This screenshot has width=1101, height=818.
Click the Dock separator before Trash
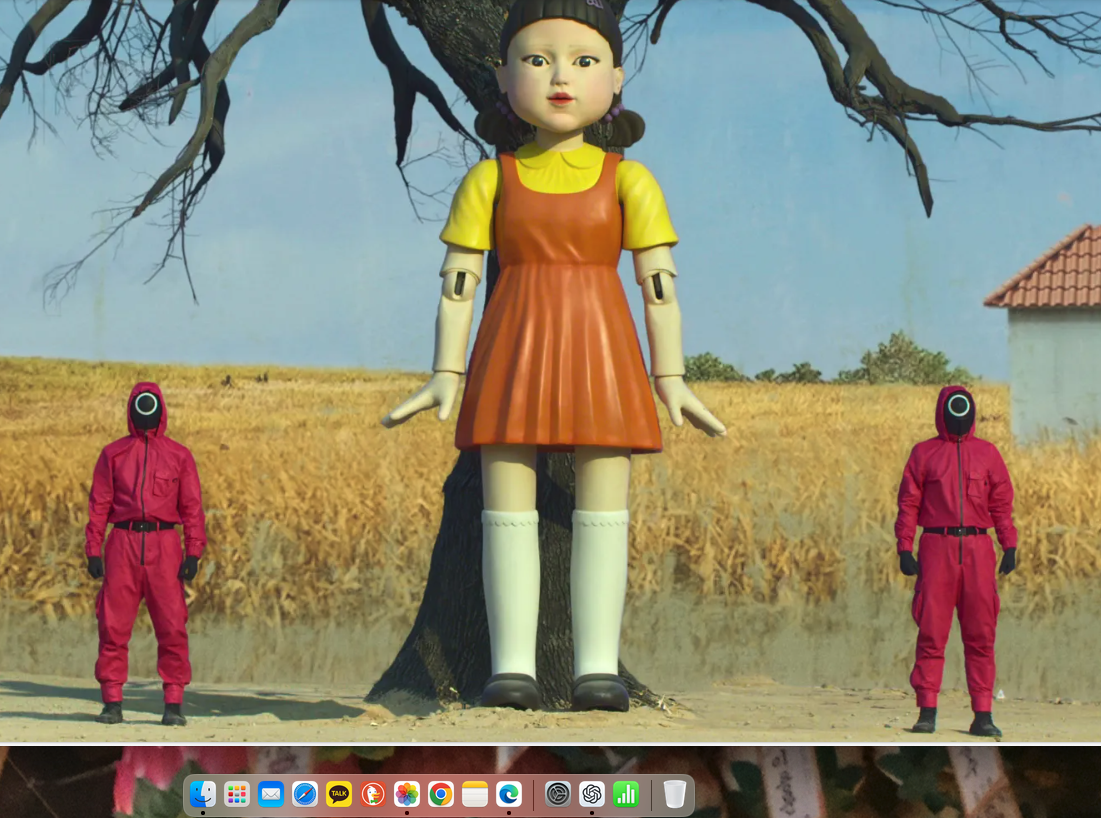651,794
